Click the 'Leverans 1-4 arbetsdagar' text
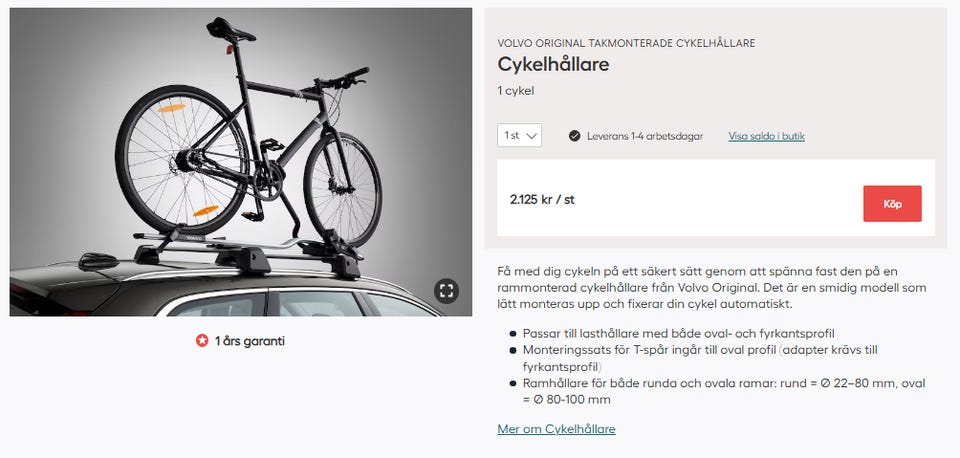The width and height of the screenshot is (960, 458). coord(645,136)
